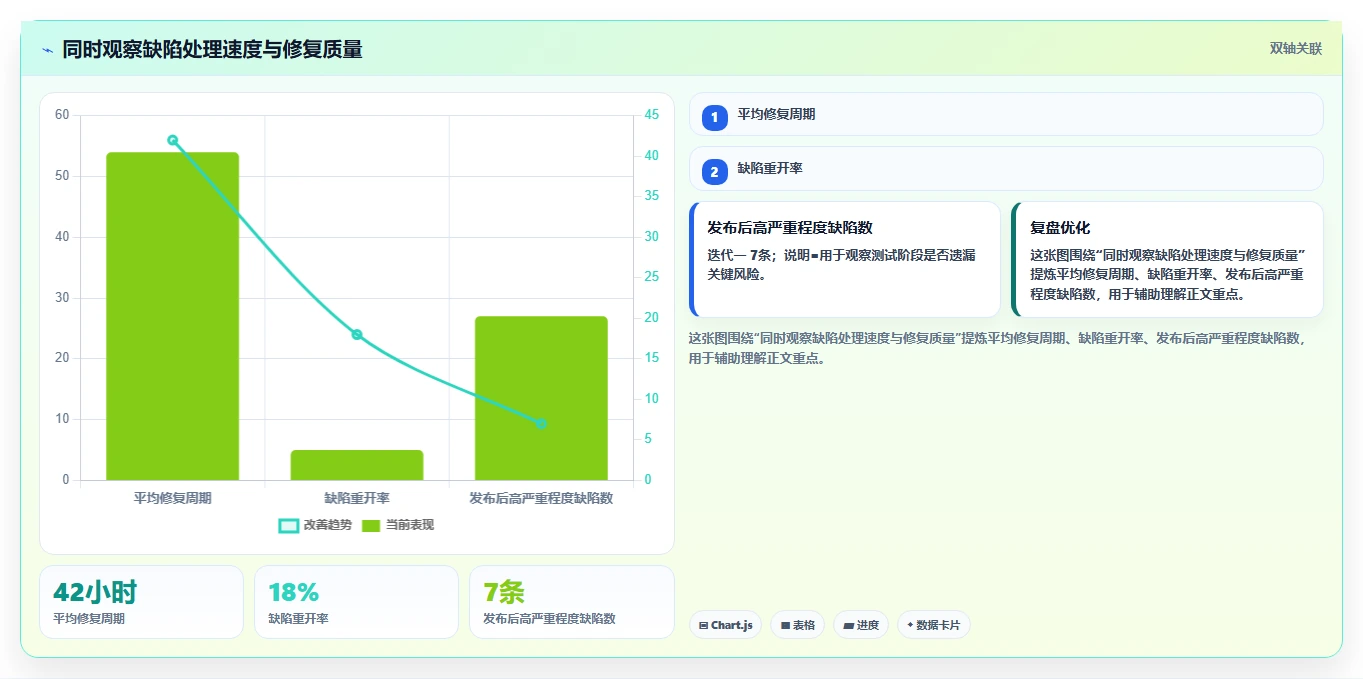The height and width of the screenshot is (679, 1363).
Task: Click the trend line point on the 发布后高严重程度缺陷数 bar
Action: [x=541, y=424]
